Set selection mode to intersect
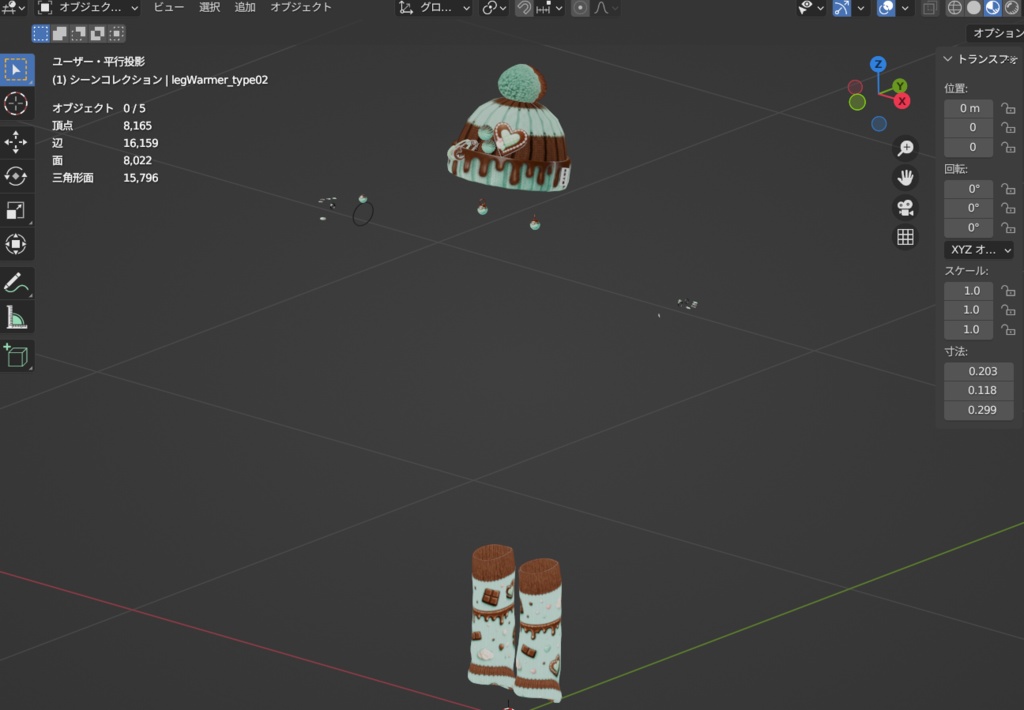The width and height of the screenshot is (1024, 710). click(x=116, y=33)
